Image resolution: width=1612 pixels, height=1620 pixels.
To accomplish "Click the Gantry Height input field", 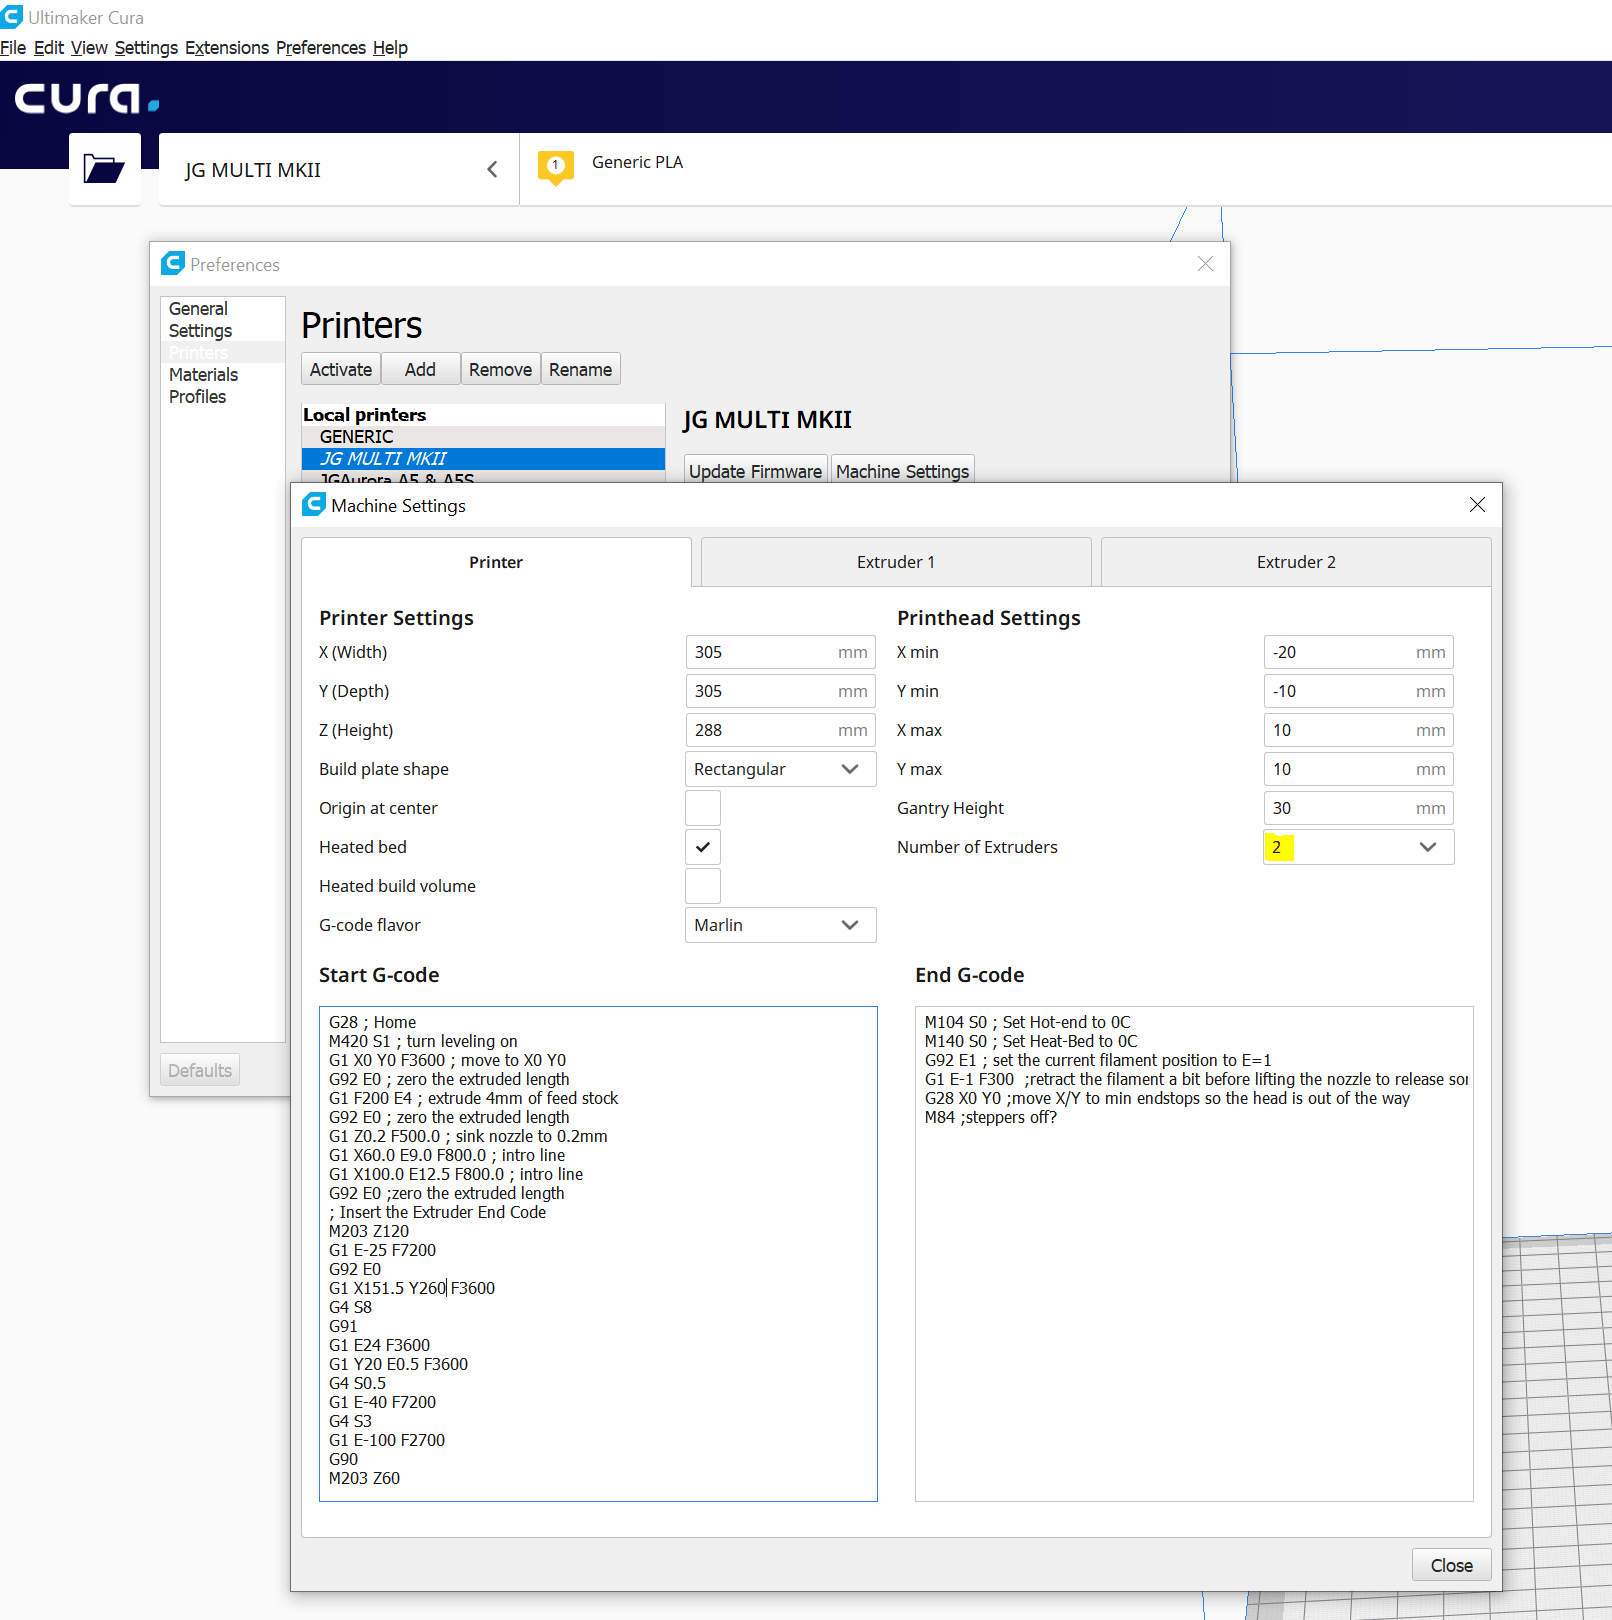I will tap(1358, 808).
